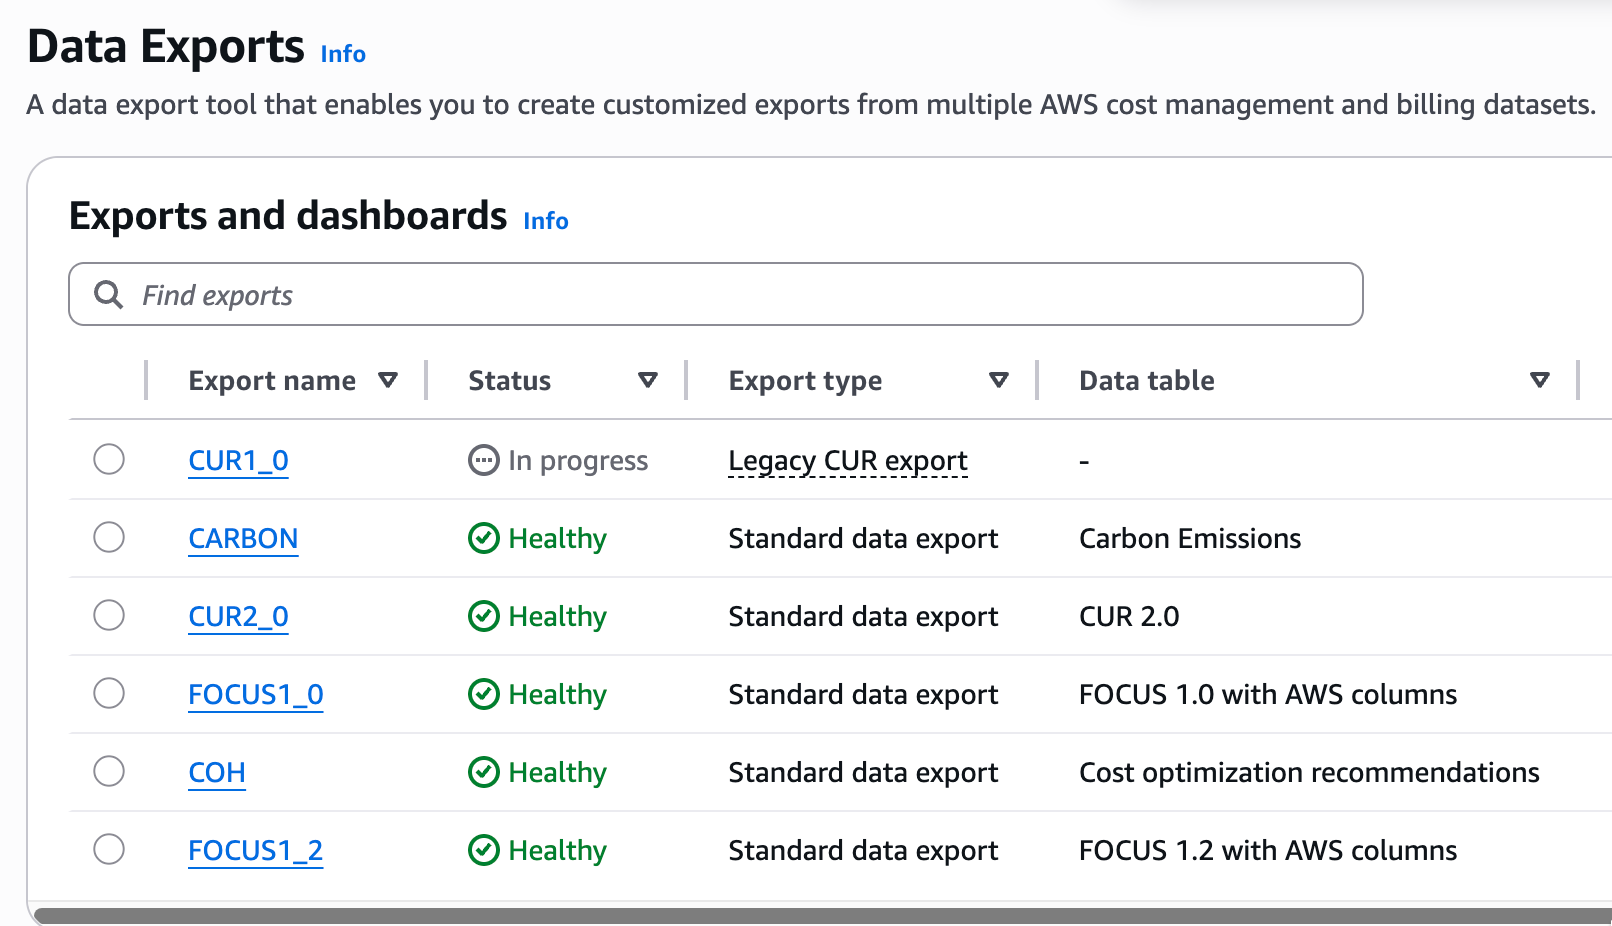Click Standard data export in FOCUS1_0 row
Viewport: 1612px width, 926px height.
863,695
